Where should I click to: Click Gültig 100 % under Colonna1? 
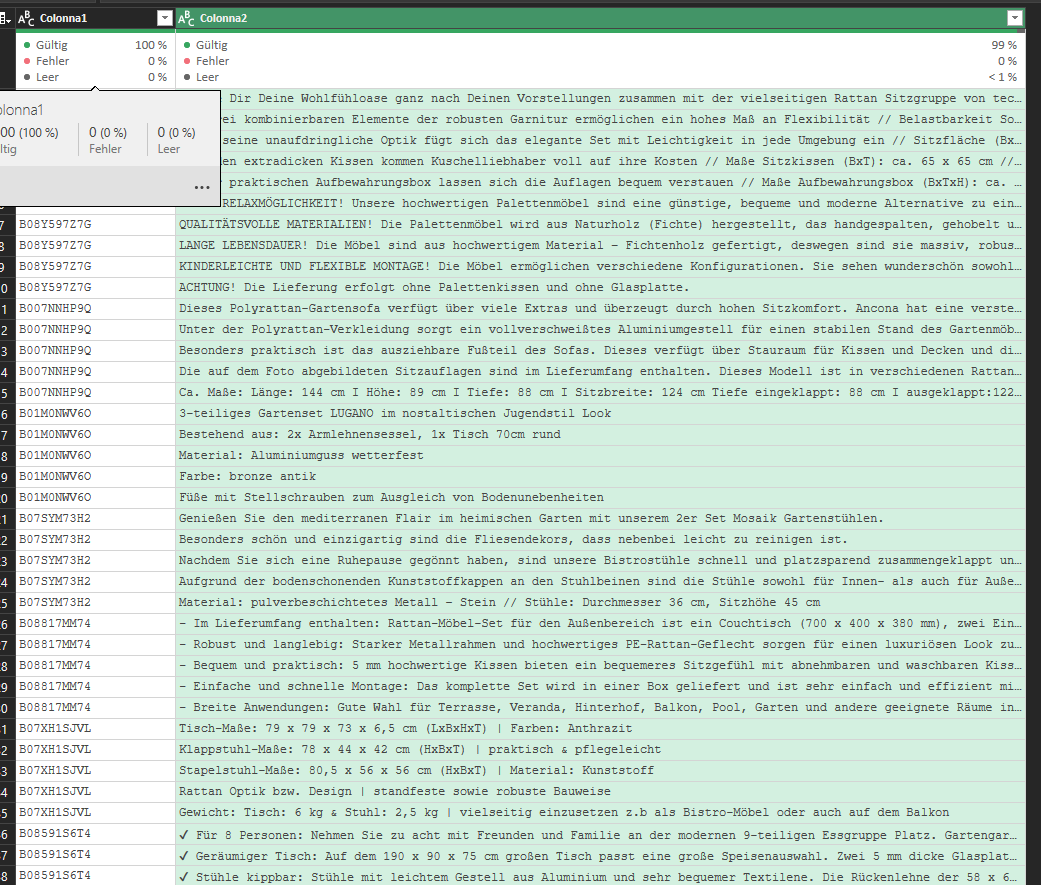[x=95, y=45]
